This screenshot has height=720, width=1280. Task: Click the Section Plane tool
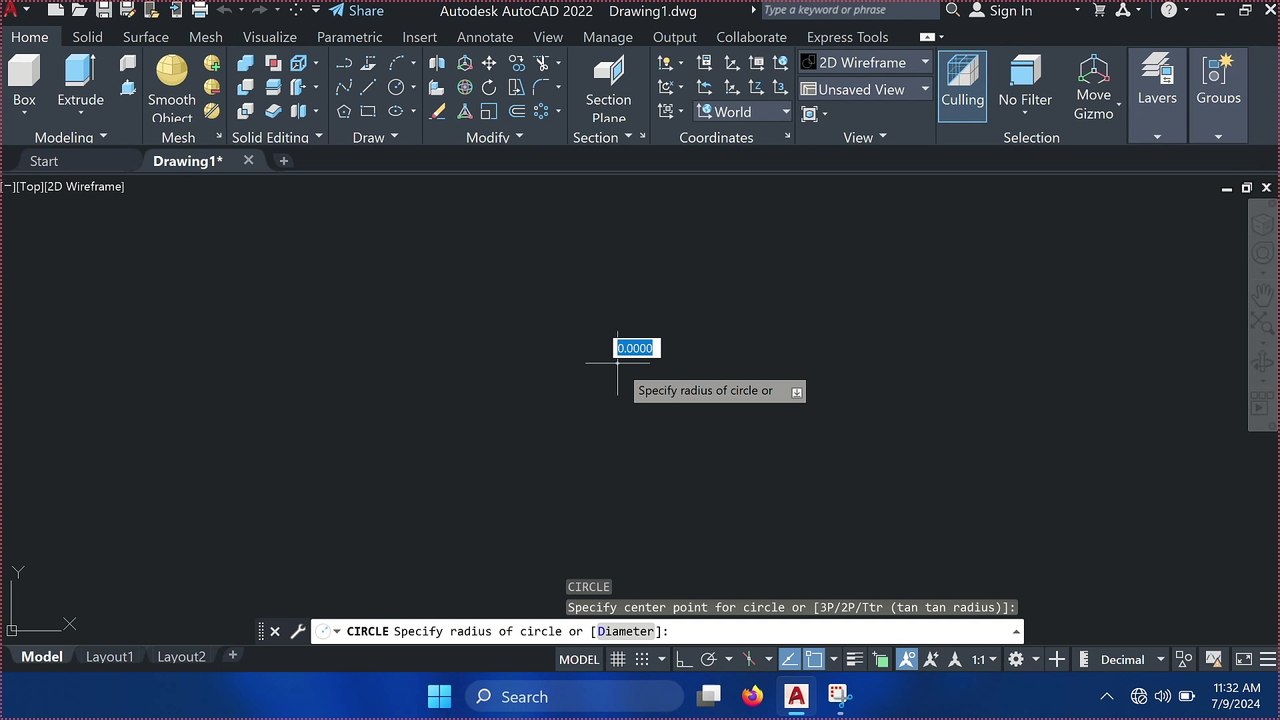(x=608, y=88)
